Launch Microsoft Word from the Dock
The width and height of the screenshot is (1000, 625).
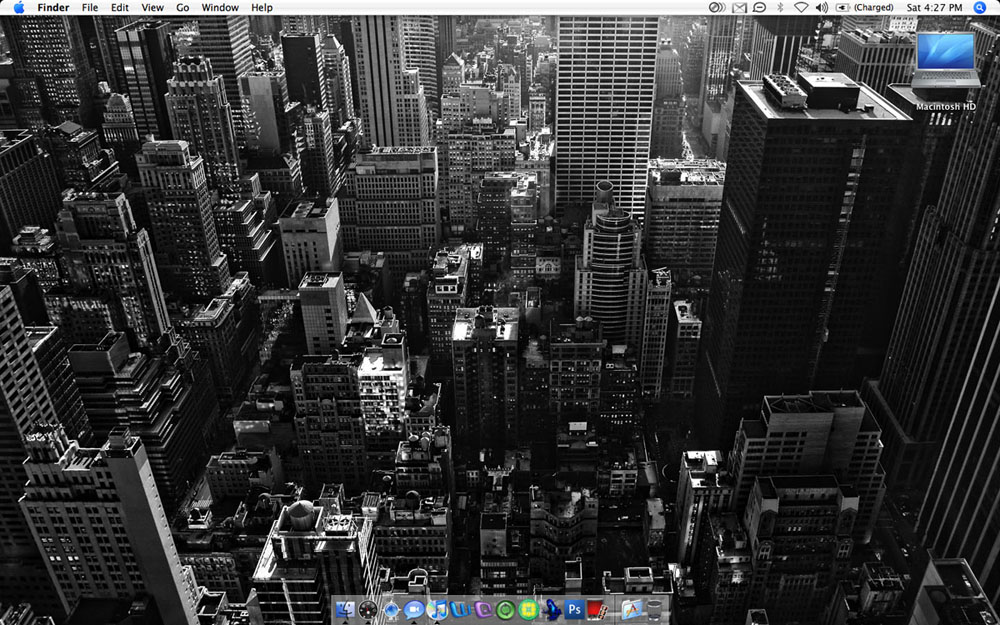pyautogui.click(x=460, y=610)
